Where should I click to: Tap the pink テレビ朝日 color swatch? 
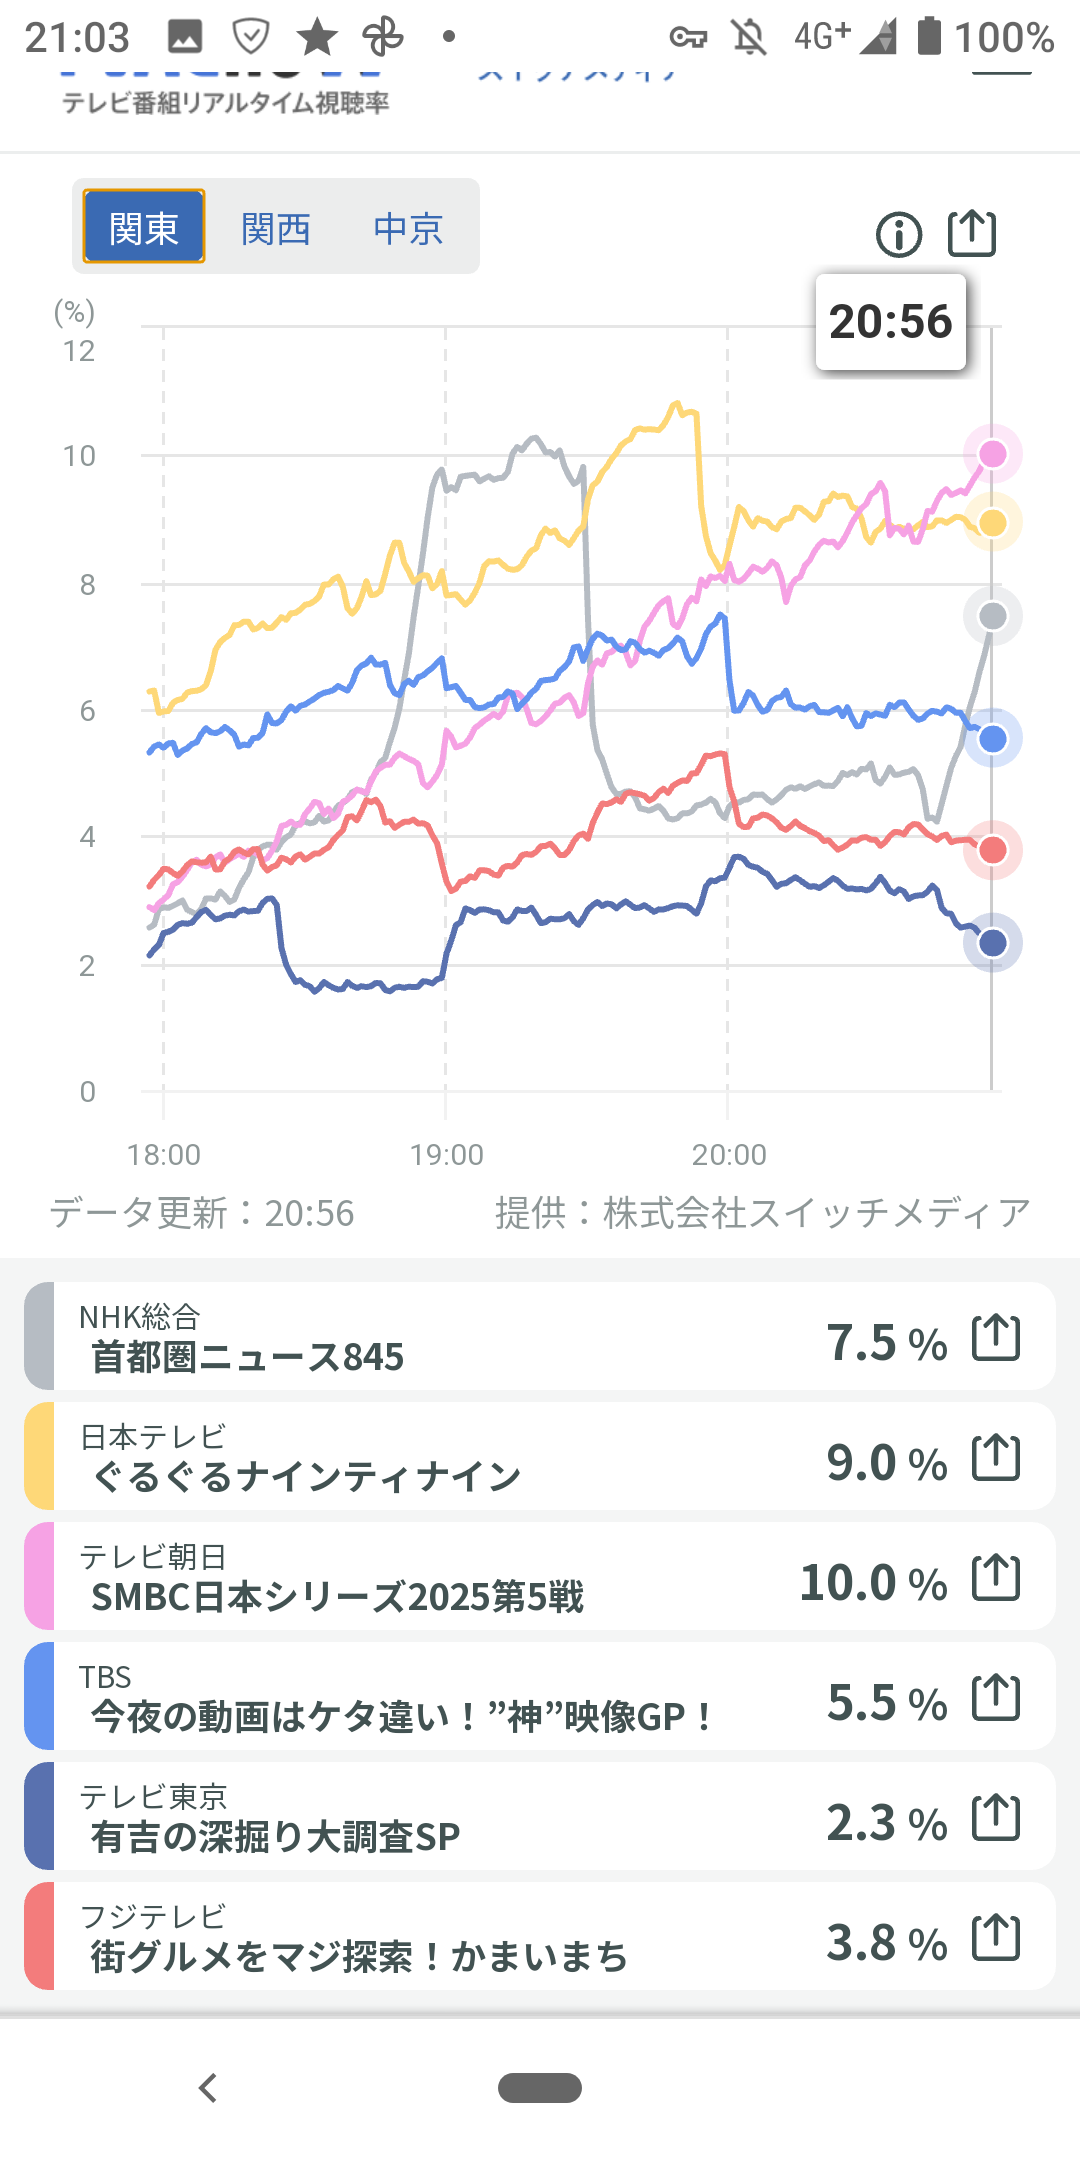pyautogui.click(x=39, y=1576)
